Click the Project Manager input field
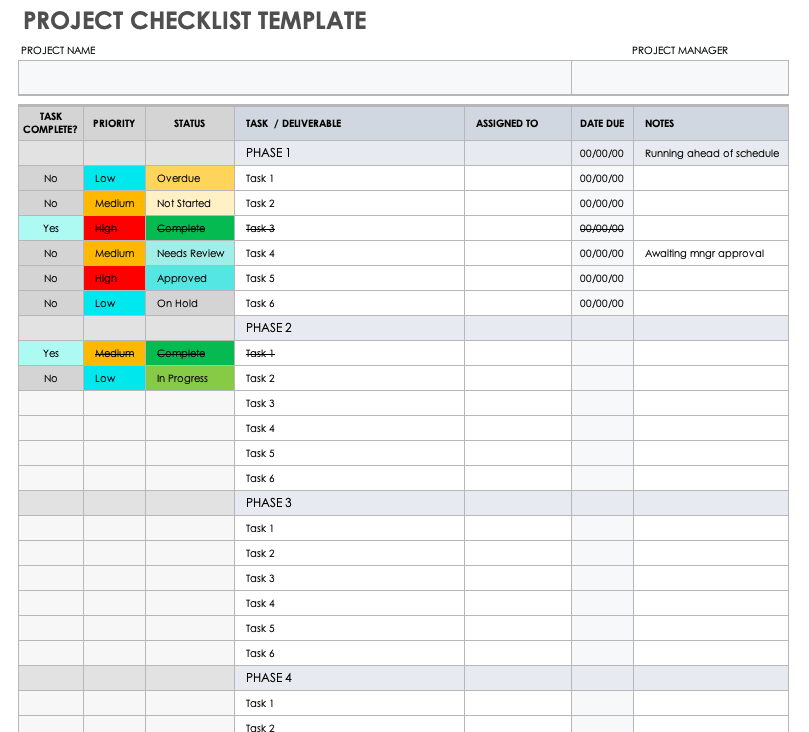Screen dimensions: 809x732 pyautogui.click(x=680, y=78)
